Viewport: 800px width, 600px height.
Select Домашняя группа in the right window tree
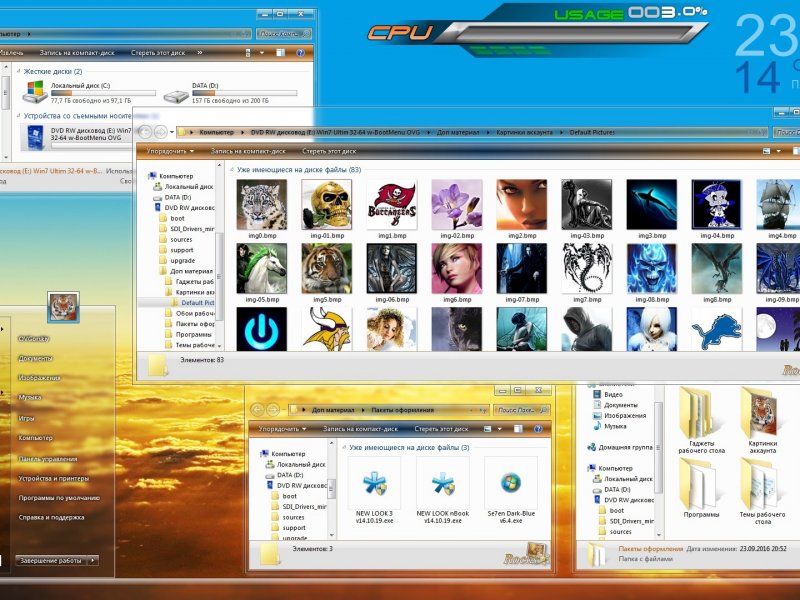click(x=626, y=447)
